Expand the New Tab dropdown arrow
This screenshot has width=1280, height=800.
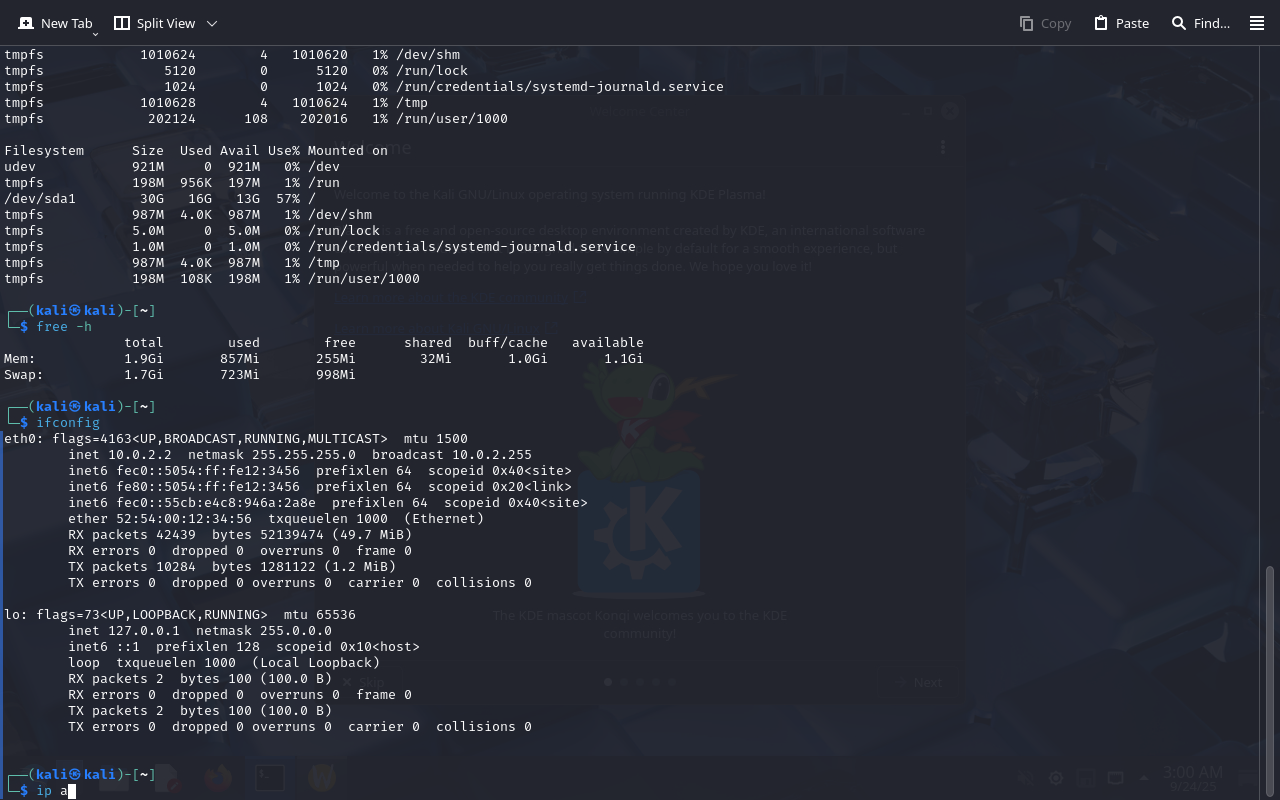pyautogui.click(x=95, y=34)
